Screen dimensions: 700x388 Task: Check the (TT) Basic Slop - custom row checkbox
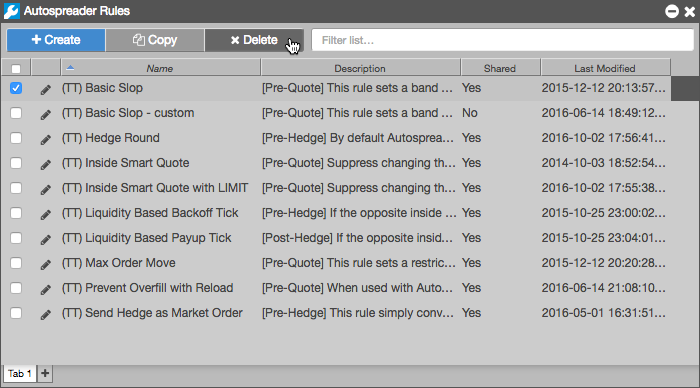[x=16, y=113]
